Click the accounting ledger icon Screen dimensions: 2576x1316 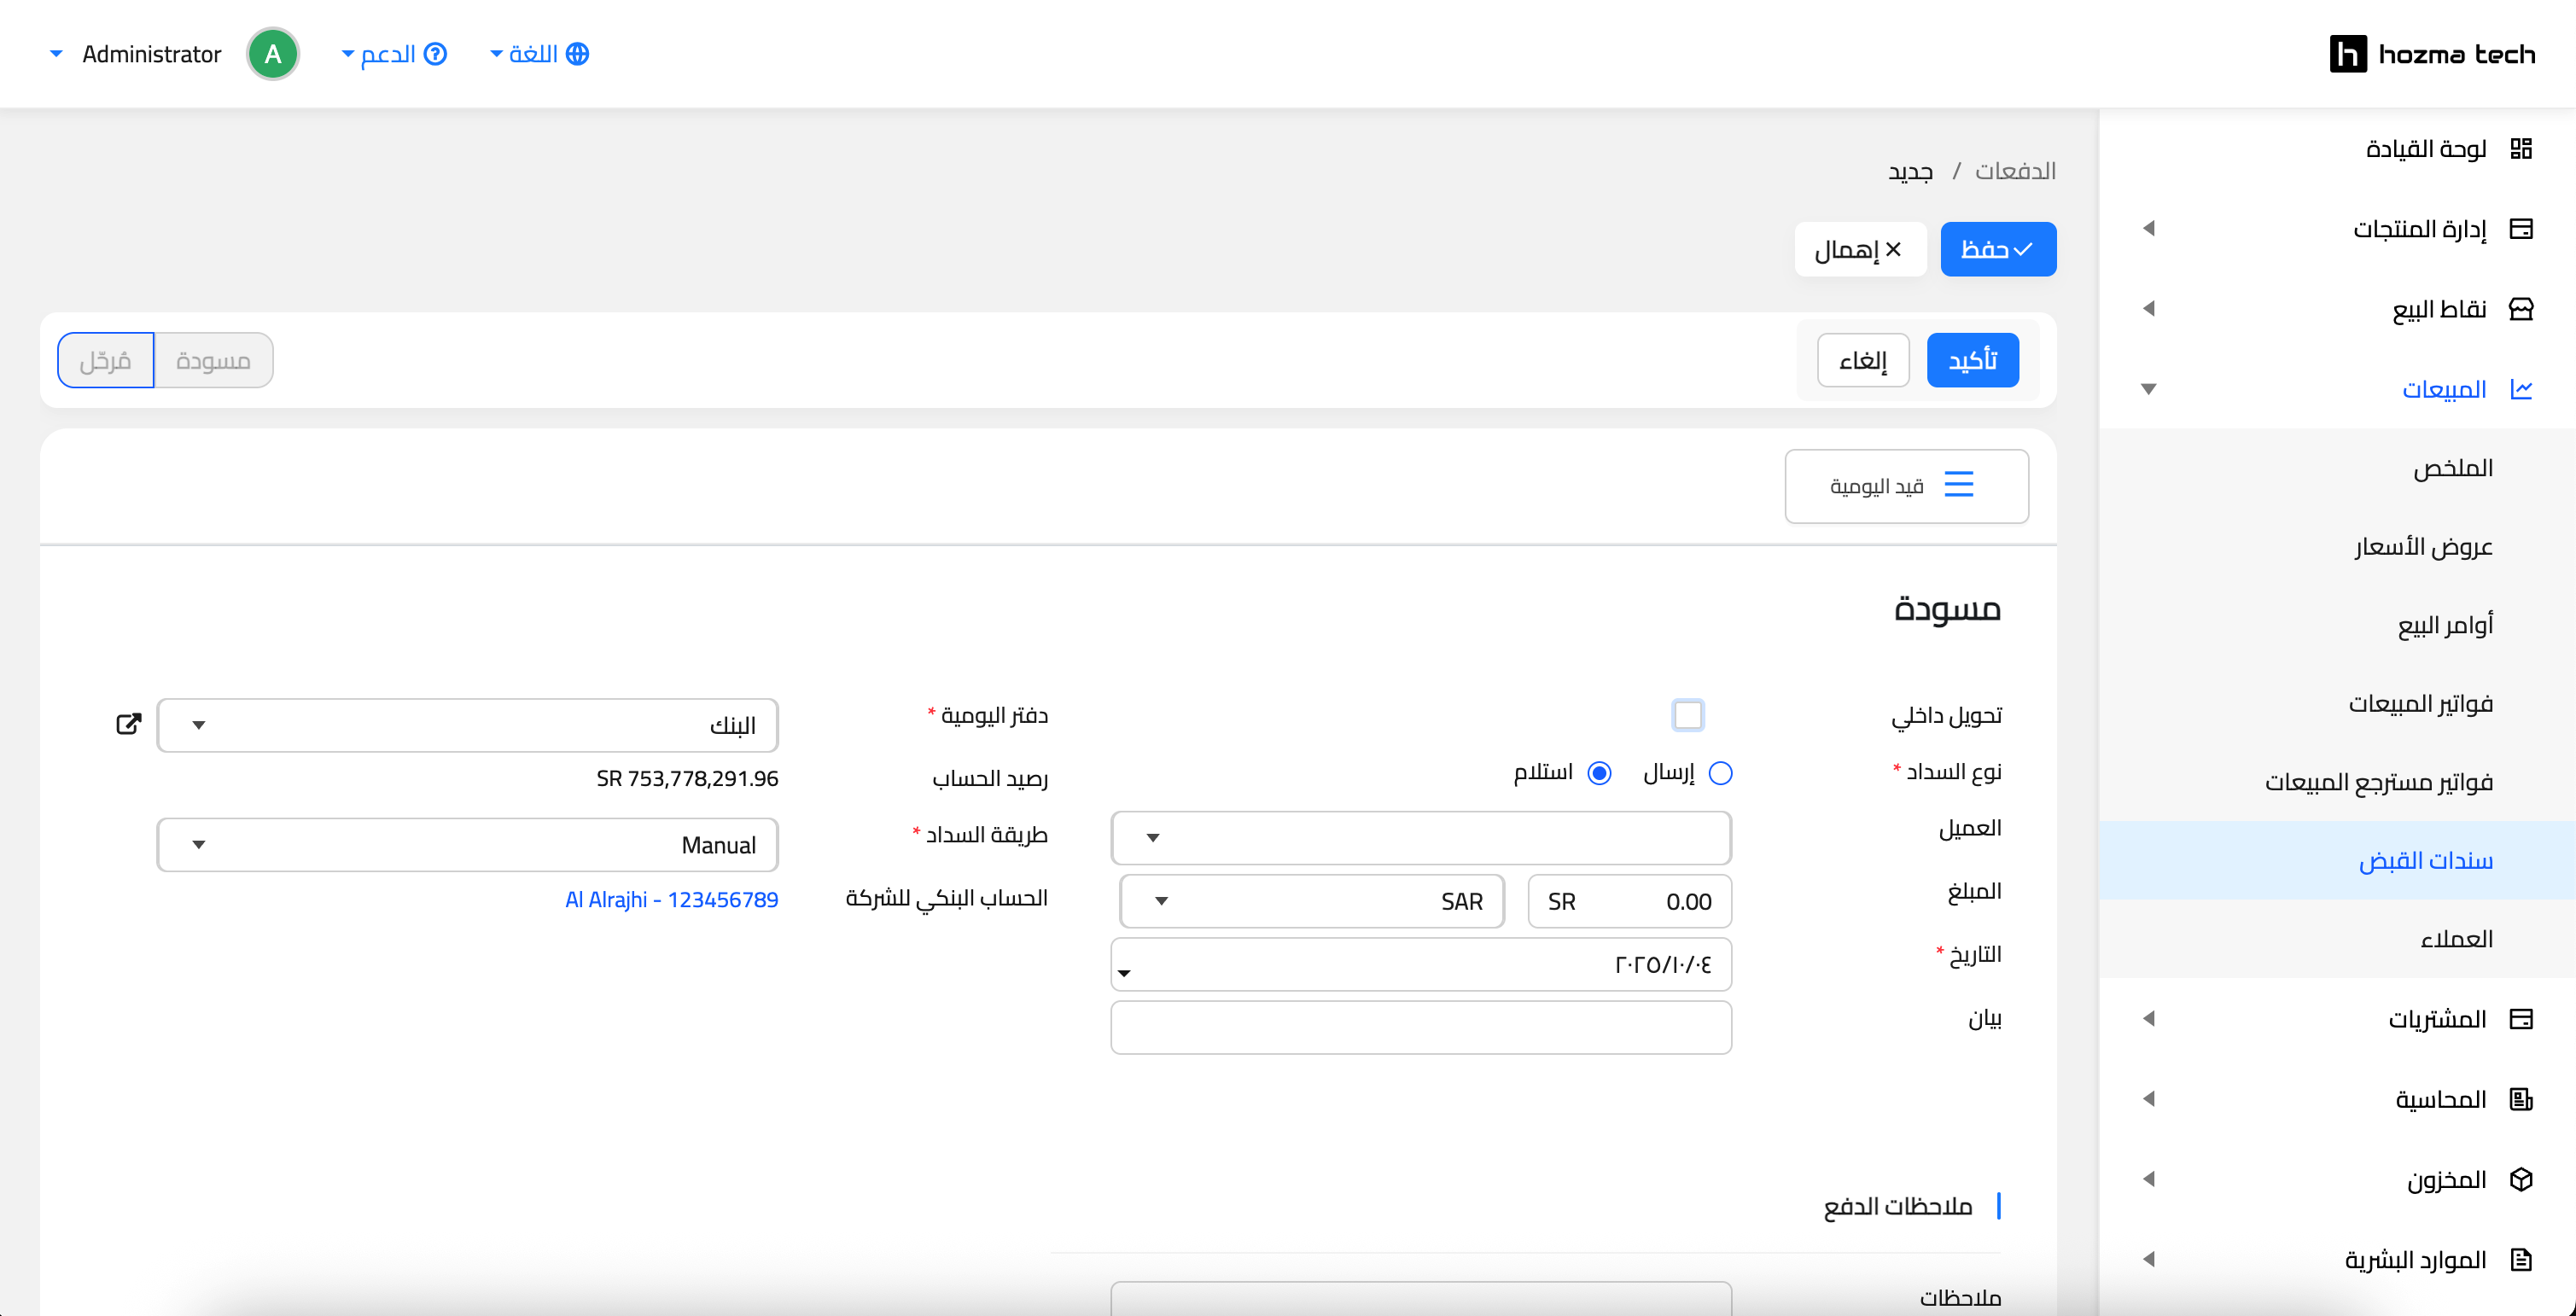[x=2520, y=1099]
